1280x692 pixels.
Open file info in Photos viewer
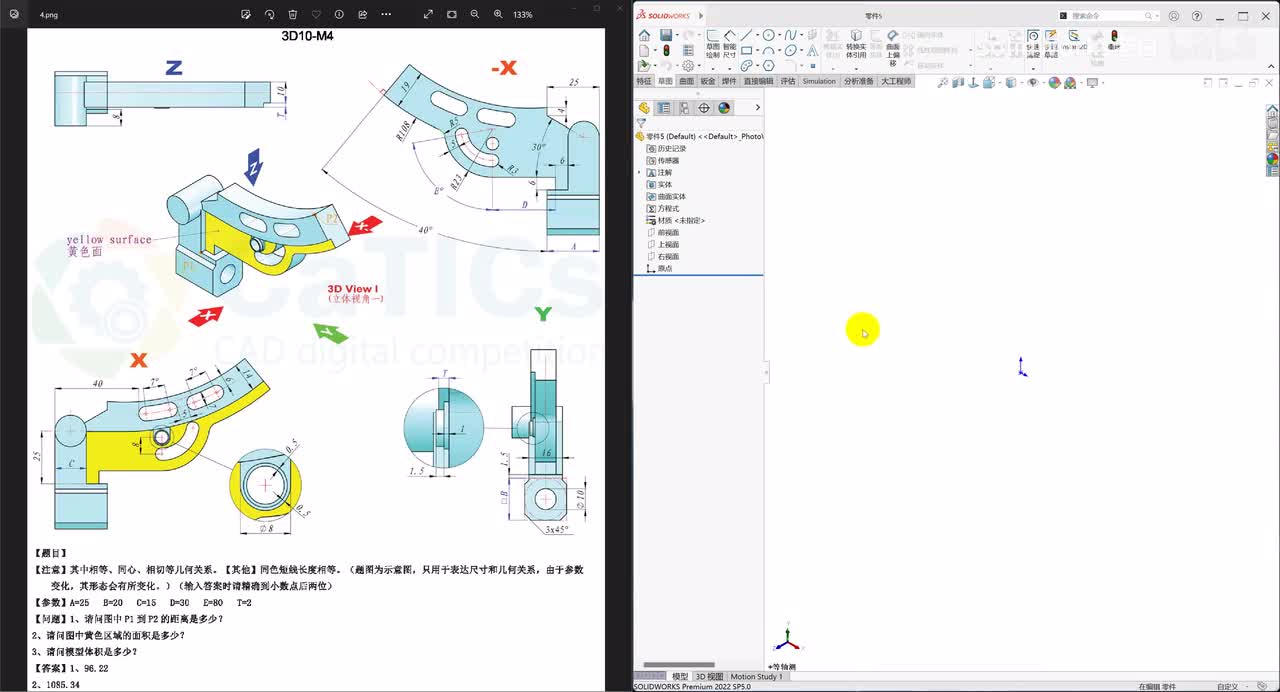pos(339,15)
